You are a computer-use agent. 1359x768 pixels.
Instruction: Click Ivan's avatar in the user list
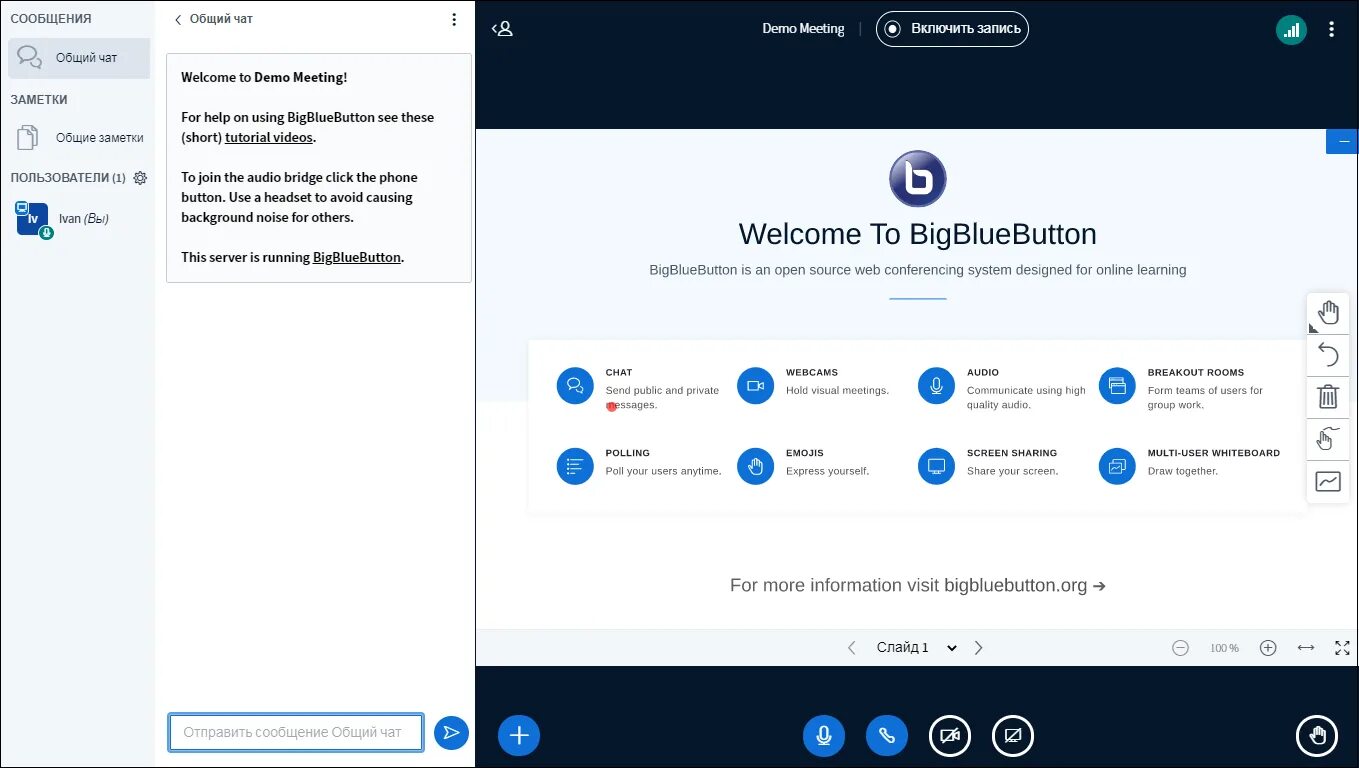(32, 218)
